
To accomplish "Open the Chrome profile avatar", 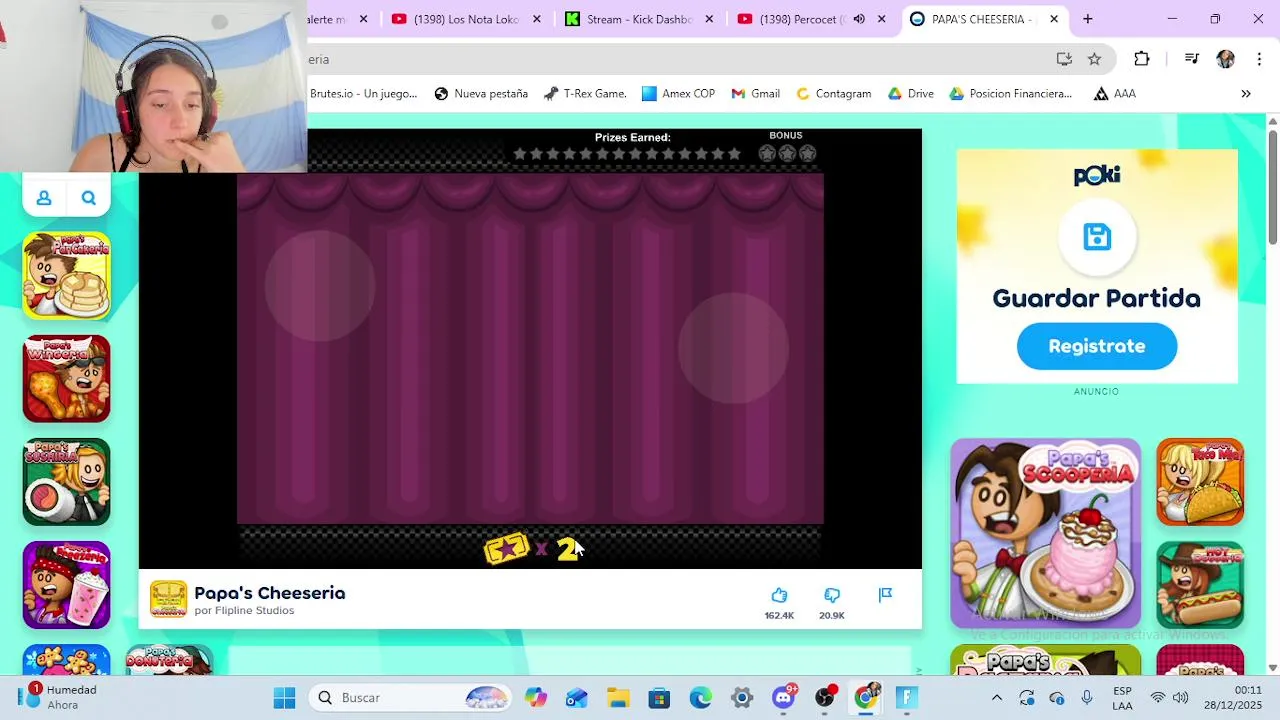I will point(1225,59).
